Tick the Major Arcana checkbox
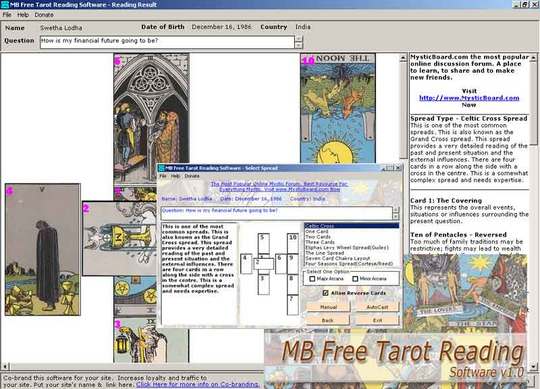Screen dimensions: 540x389 coord(312,279)
